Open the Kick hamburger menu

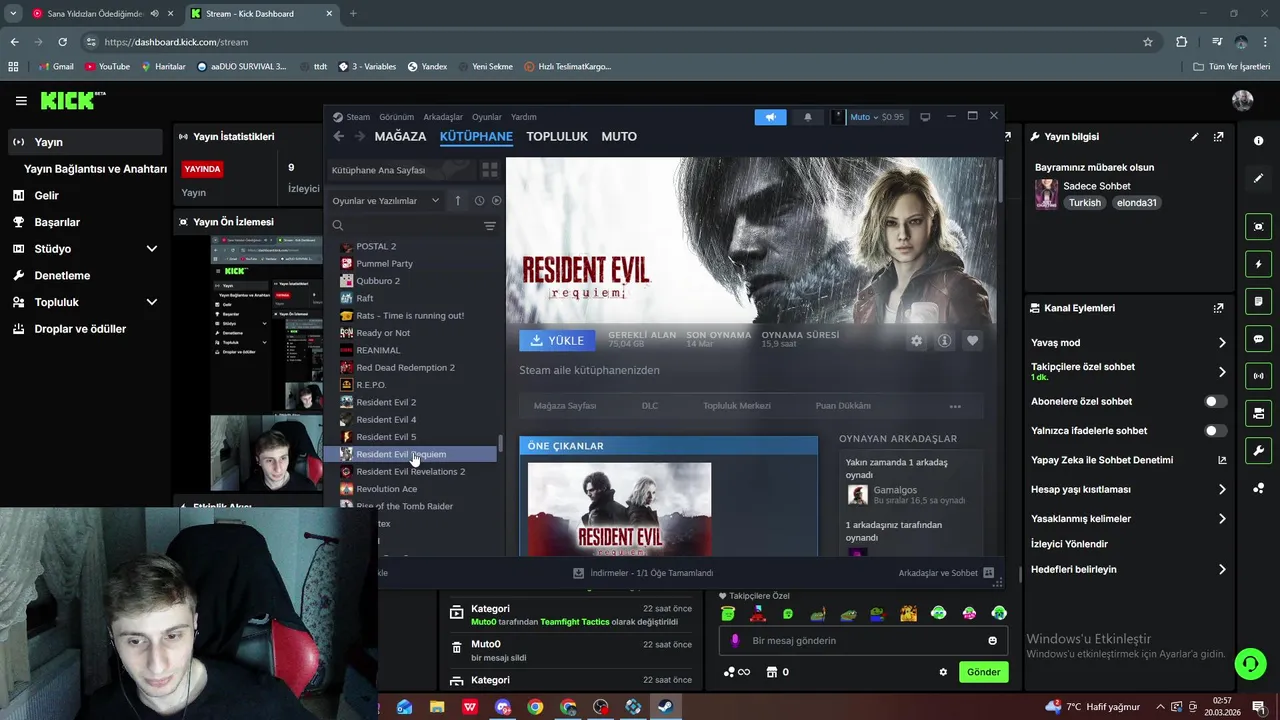pos(21,101)
